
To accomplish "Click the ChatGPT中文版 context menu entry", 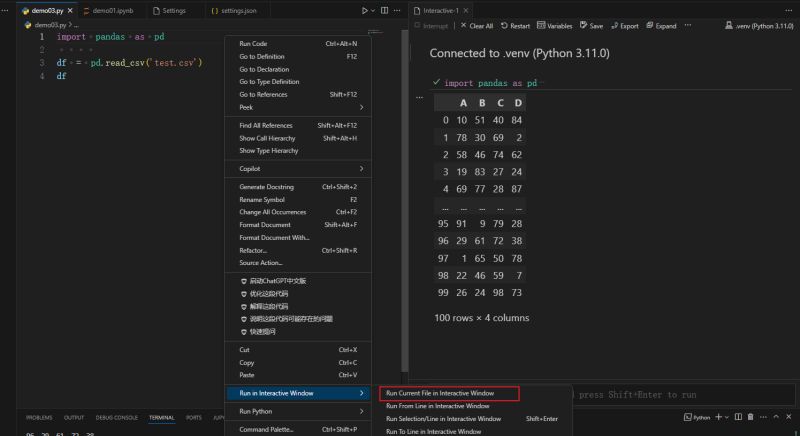I will (x=298, y=281).
